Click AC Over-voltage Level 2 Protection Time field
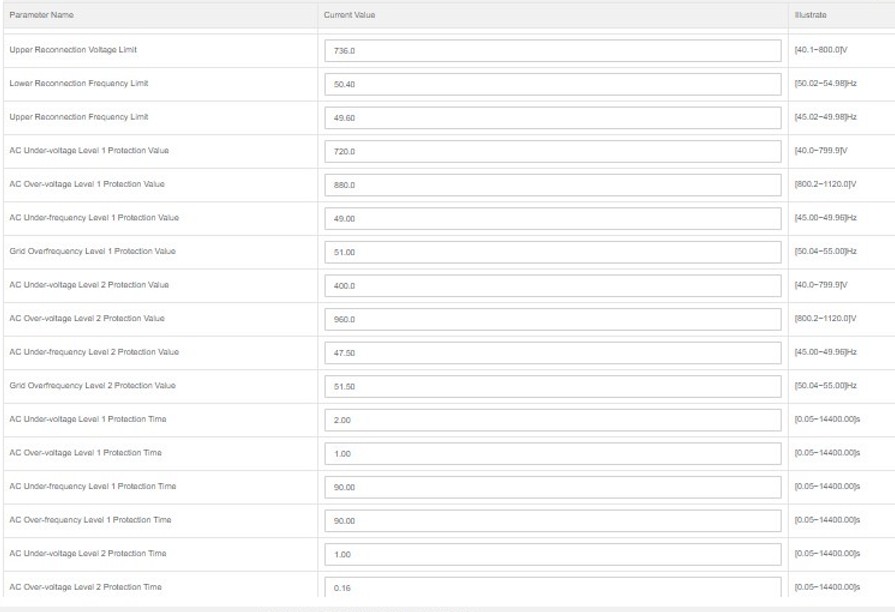The image size is (895, 612). [552, 586]
